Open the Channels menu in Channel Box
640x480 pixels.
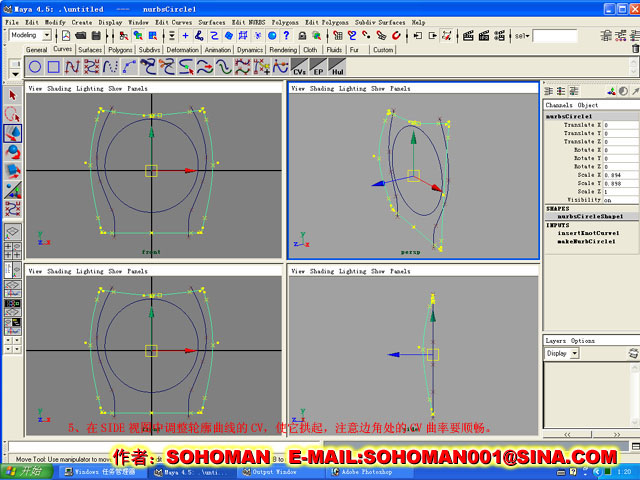559,105
